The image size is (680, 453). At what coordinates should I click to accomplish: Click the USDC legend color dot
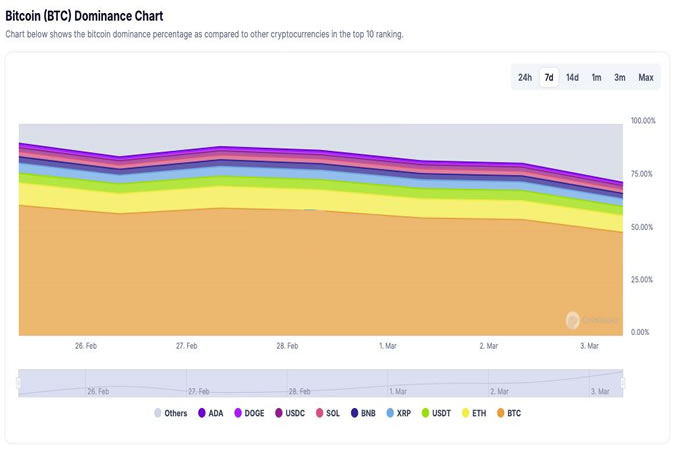(x=279, y=413)
